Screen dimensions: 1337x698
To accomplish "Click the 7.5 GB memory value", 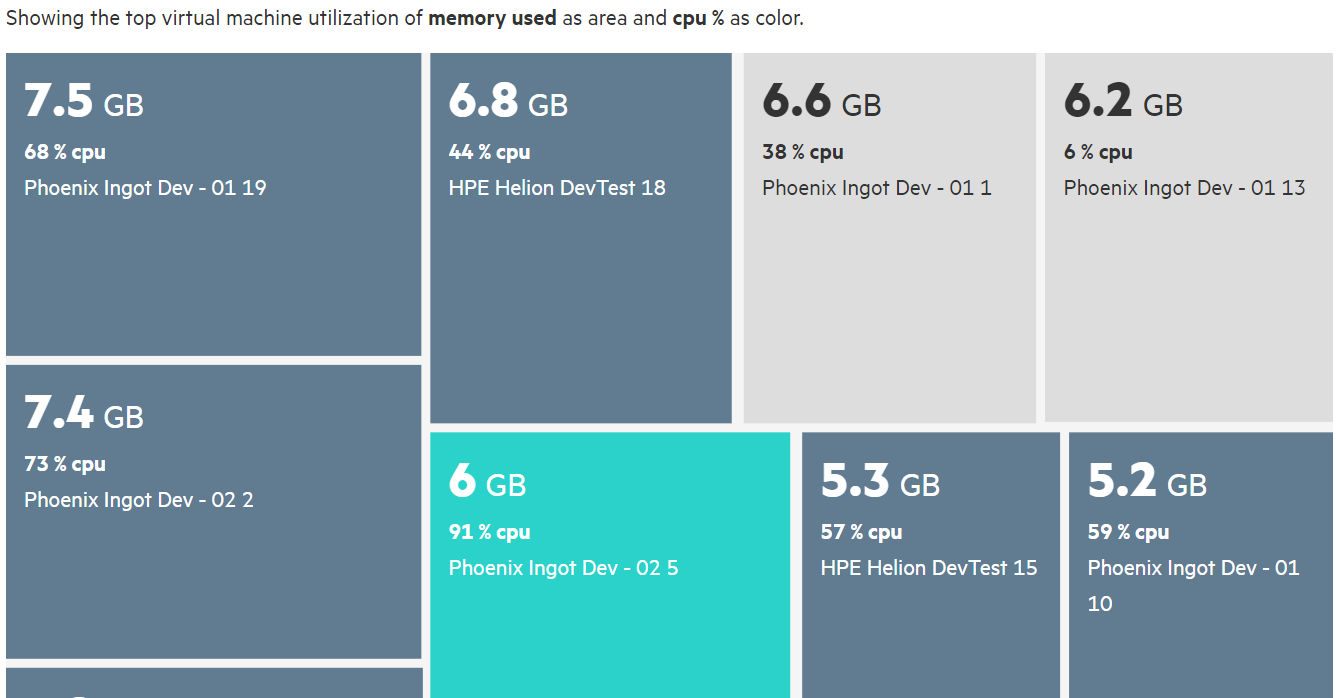I will [x=84, y=102].
